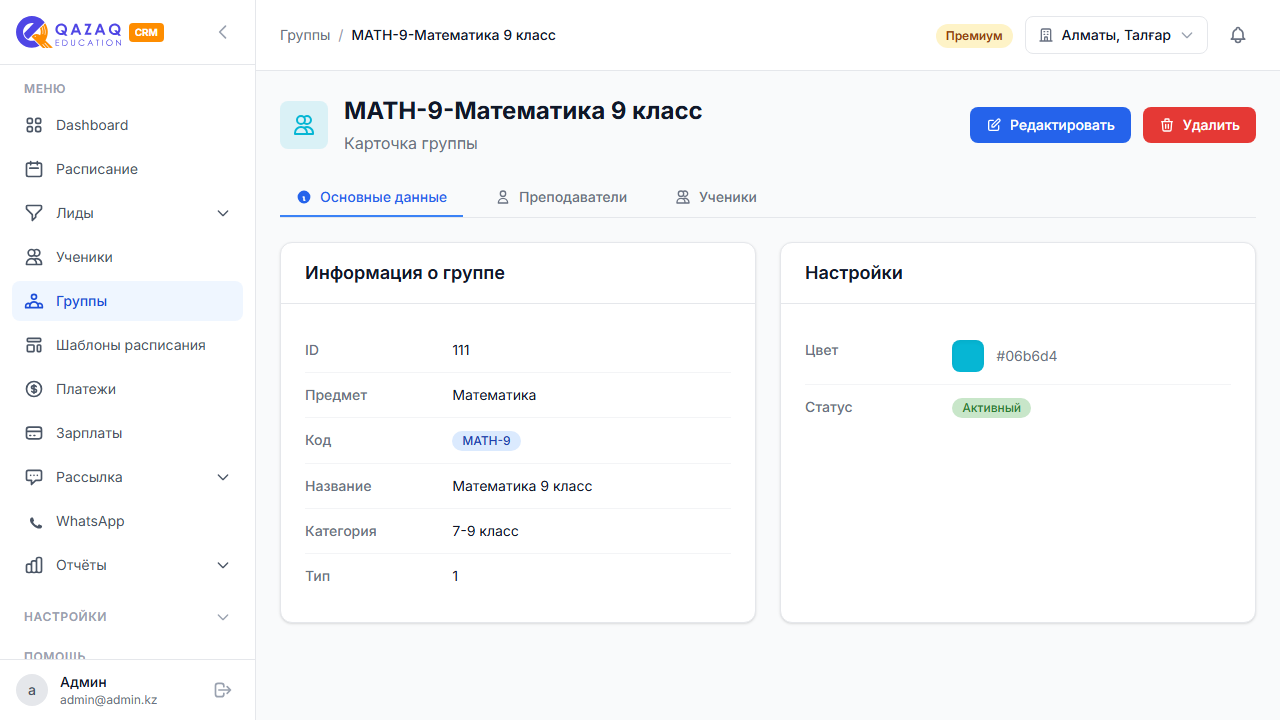Open the Алматы, Талғар branch dropdown

tap(1116, 35)
